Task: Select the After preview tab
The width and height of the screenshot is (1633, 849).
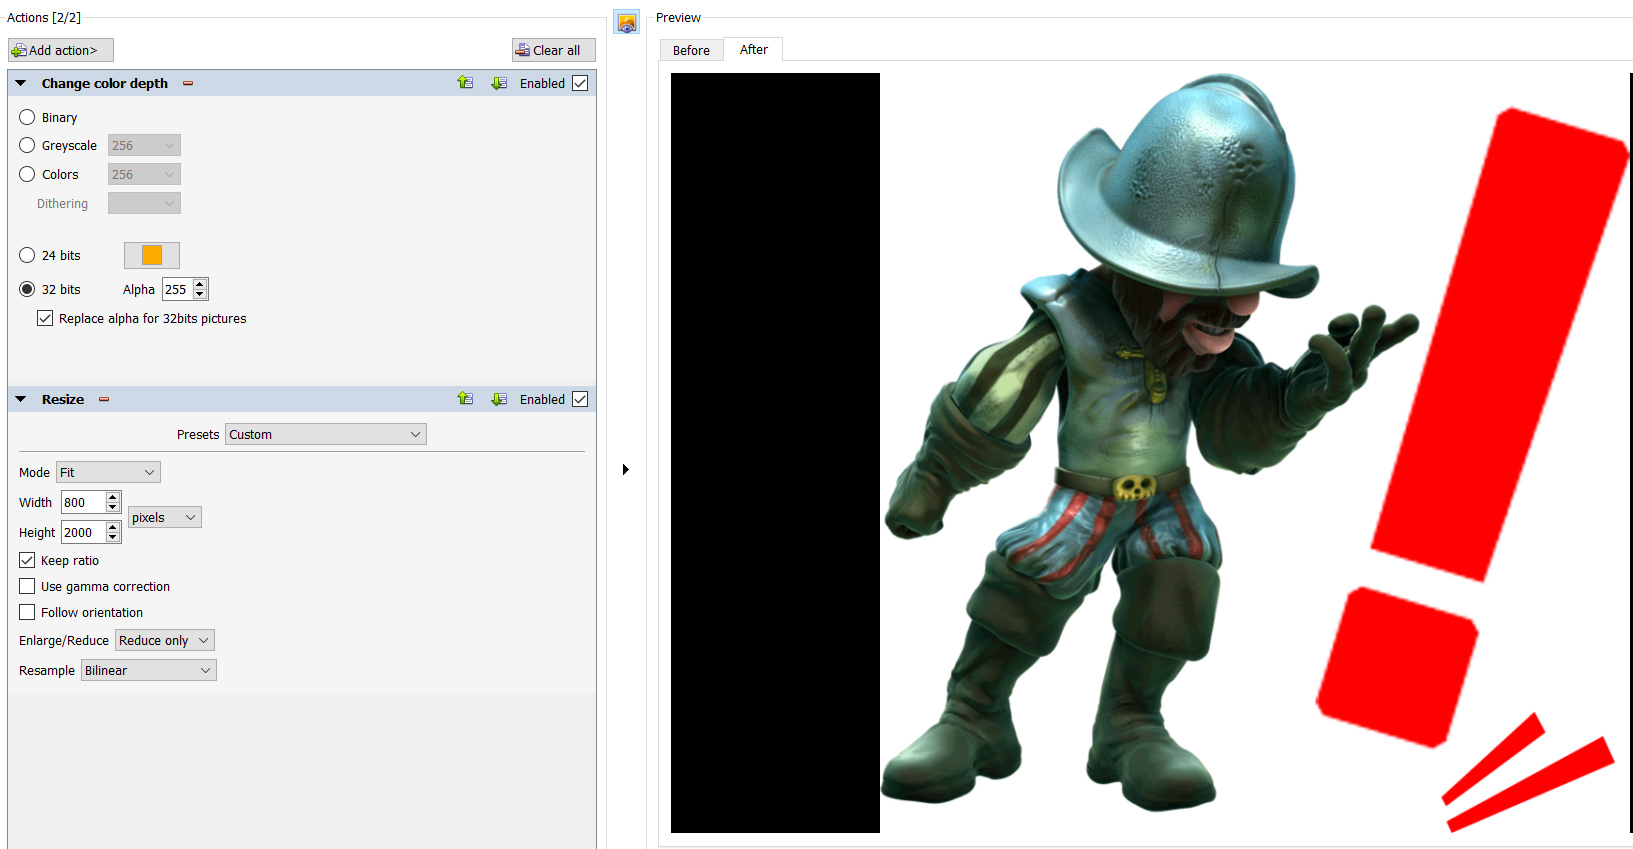Action: coord(753,50)
